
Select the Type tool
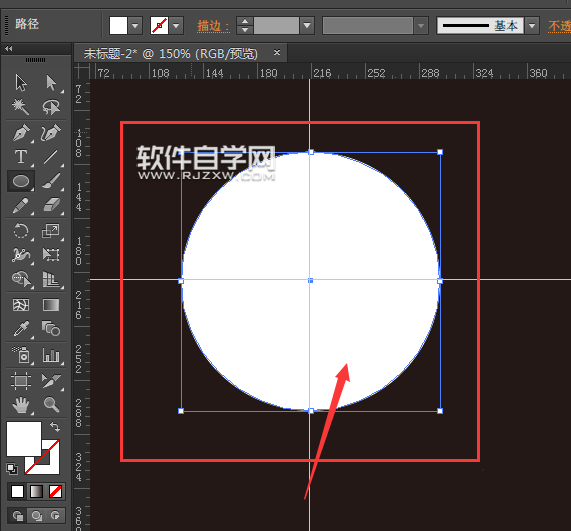pyautogui.click(x=21, y=157)
